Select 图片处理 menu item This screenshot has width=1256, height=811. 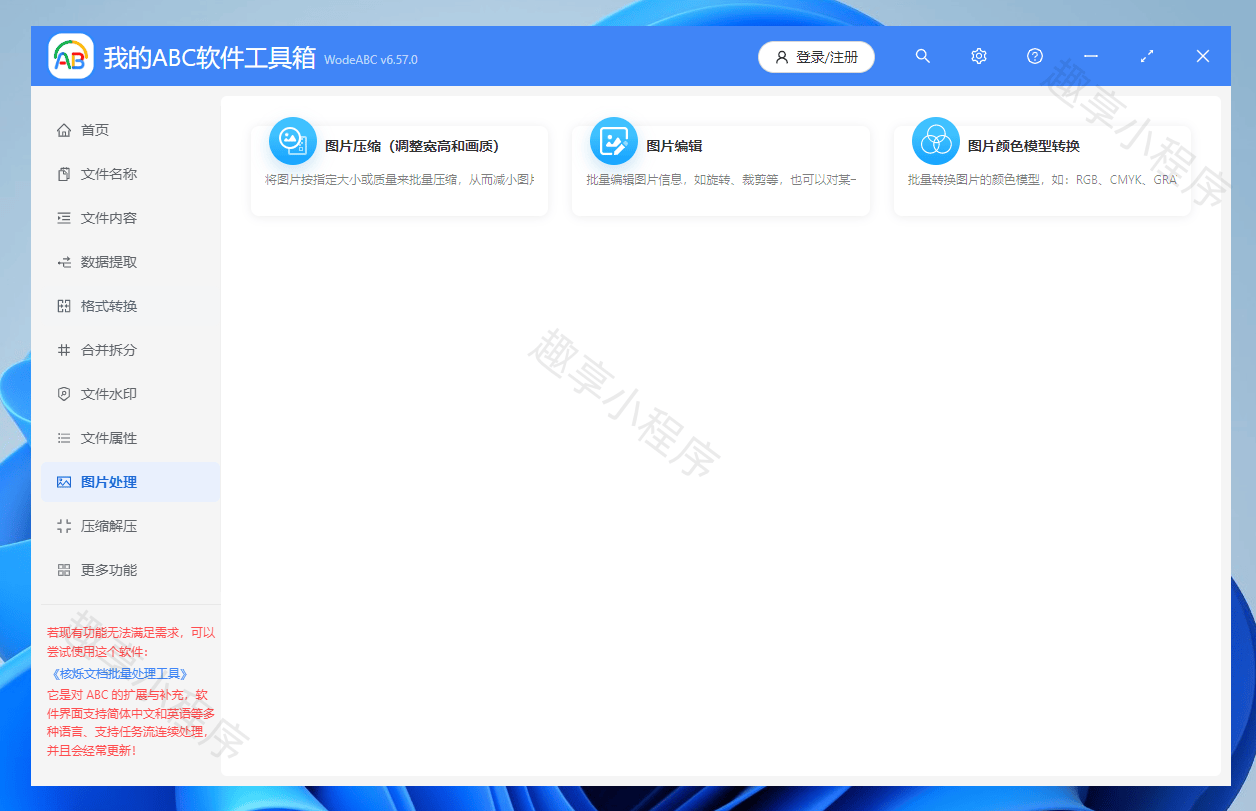tap(130, 482)
